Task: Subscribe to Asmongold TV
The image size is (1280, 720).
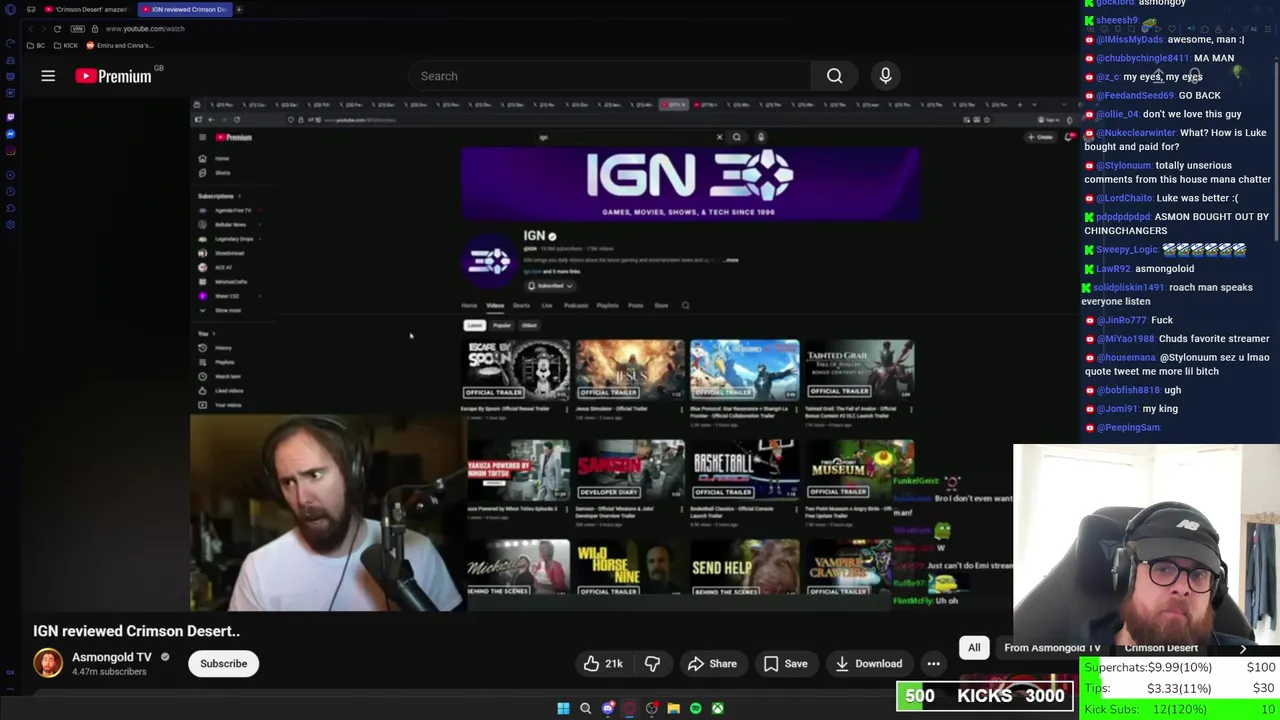Action: pos(223,664)
